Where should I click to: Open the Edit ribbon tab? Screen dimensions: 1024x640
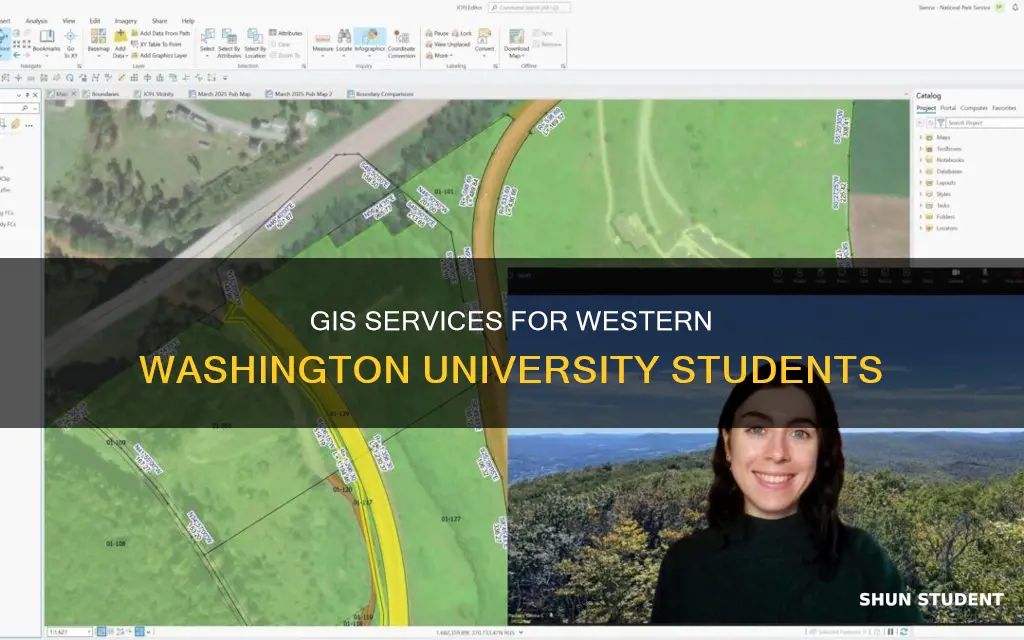click(95, 21)
